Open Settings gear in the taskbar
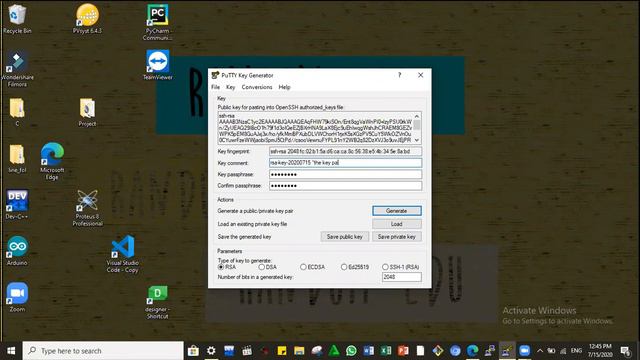 pos(211,351)
